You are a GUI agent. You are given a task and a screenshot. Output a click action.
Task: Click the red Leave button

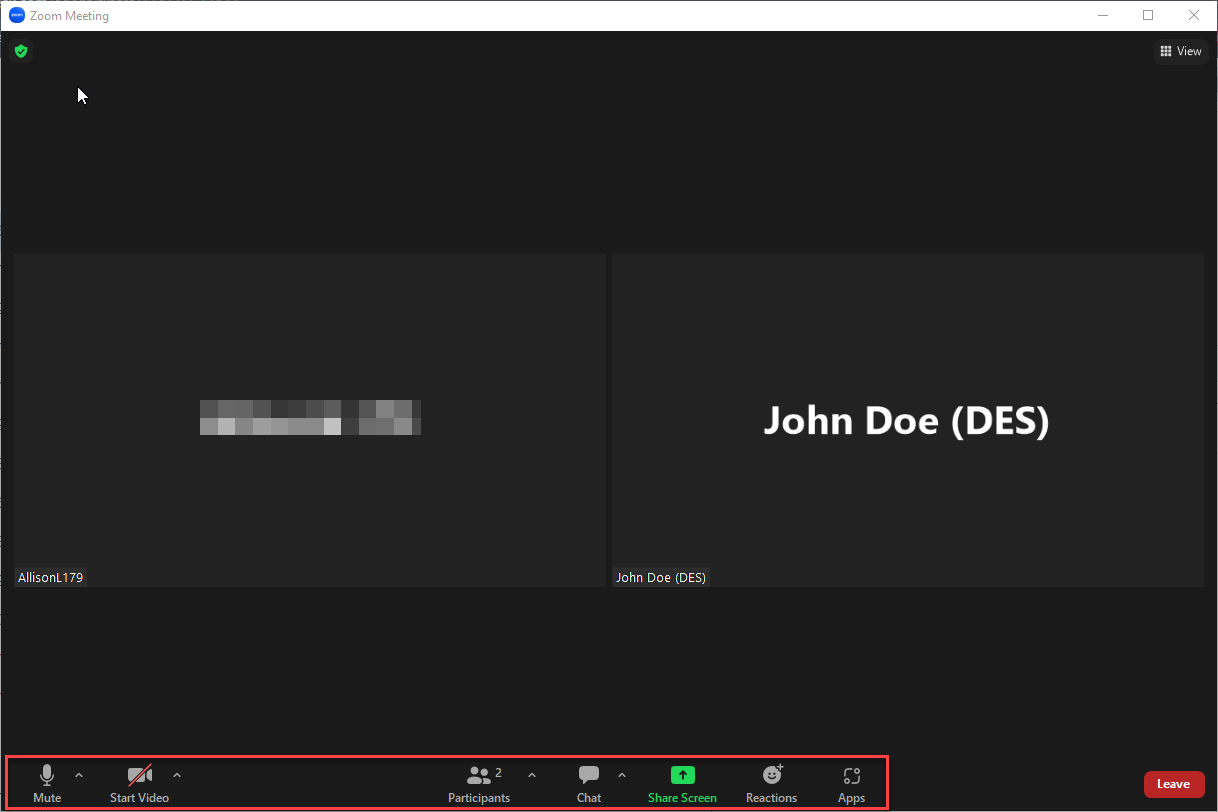point(1174,784)
